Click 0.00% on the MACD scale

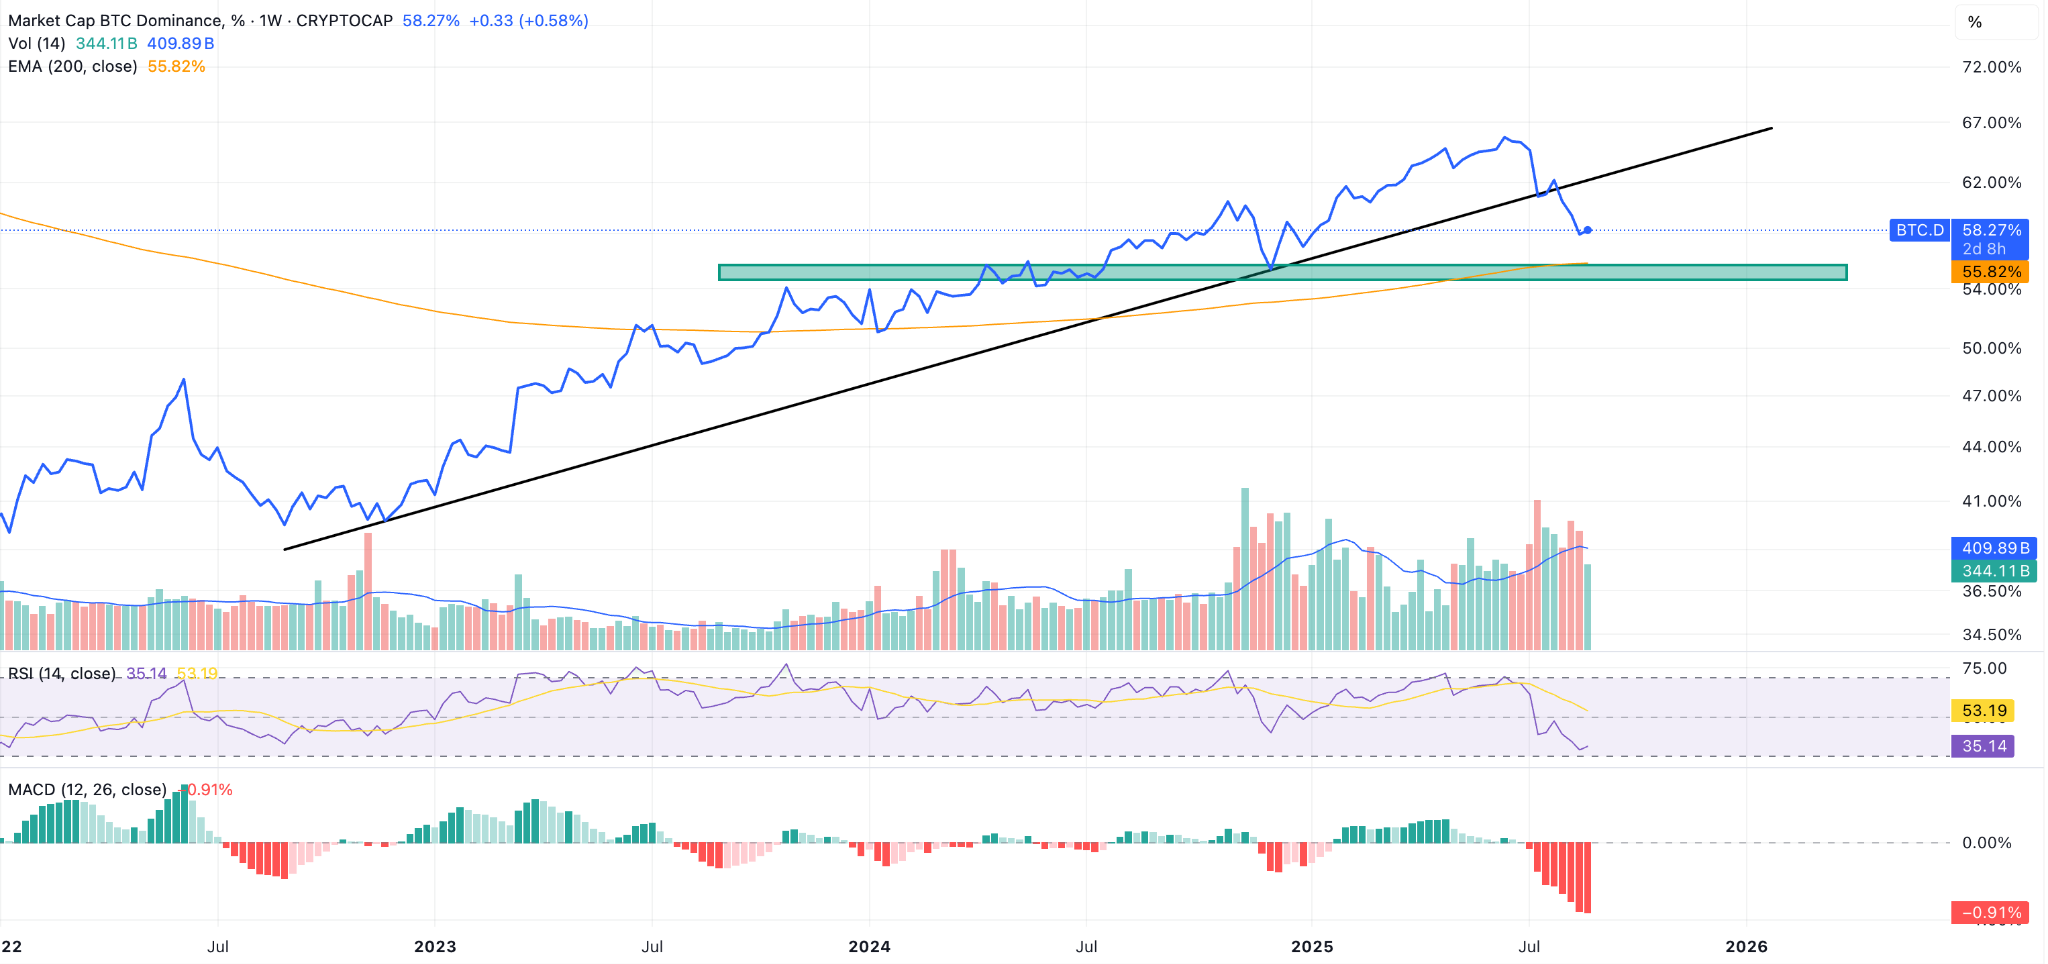1987,843
